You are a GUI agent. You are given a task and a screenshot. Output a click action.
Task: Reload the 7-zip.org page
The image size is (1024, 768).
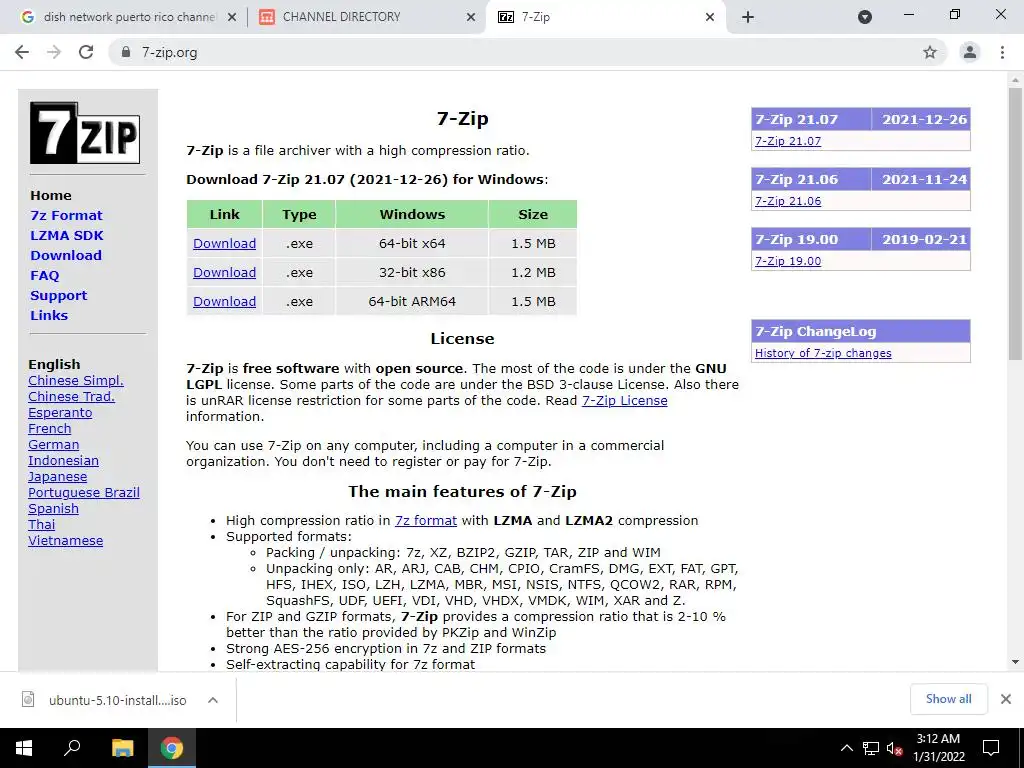pyautogui.click(x=86, y=52)
